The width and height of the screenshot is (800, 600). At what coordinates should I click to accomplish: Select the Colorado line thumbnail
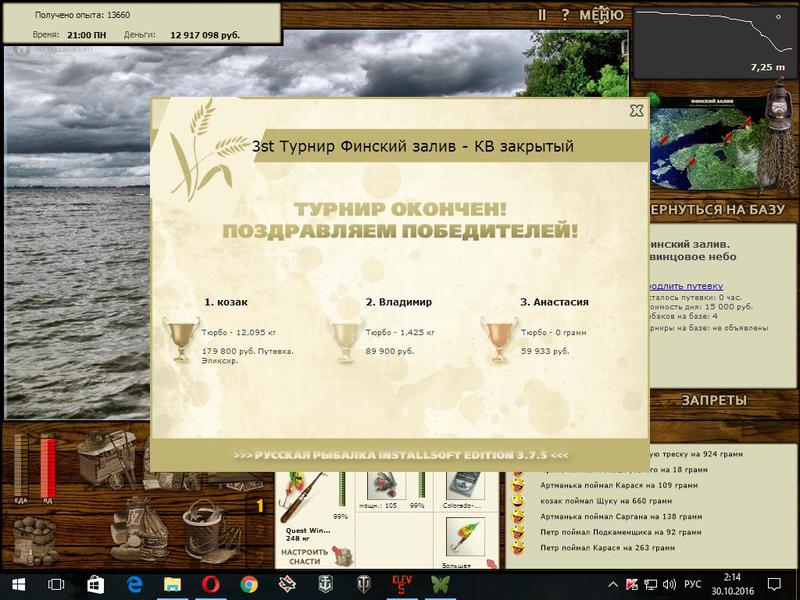click(463, 486)
